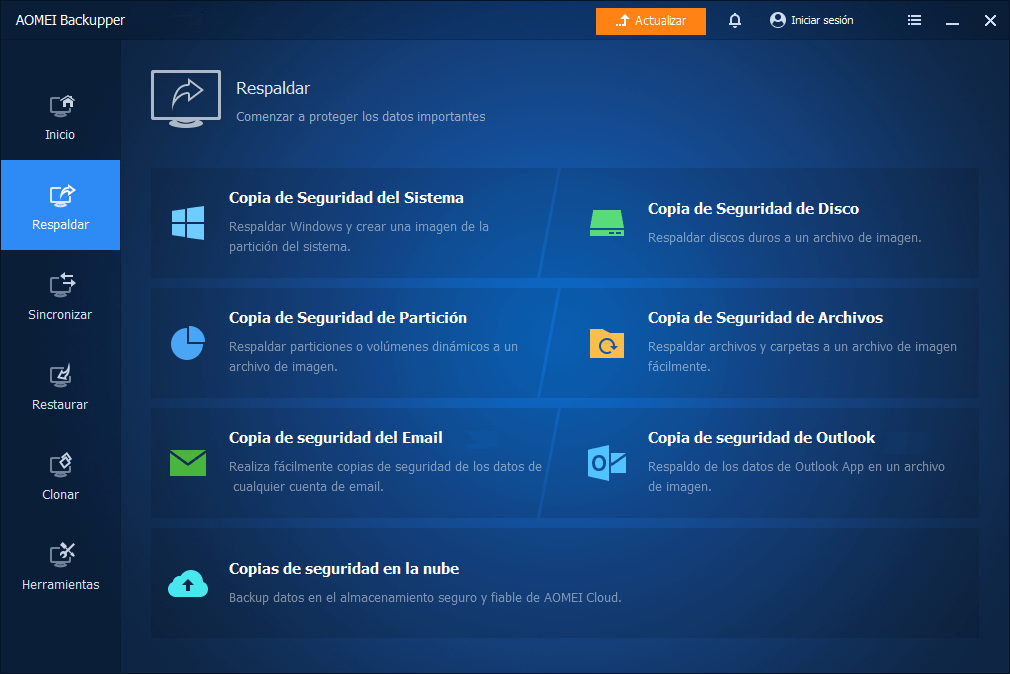Go to Inicio label in sidebar

[60, 135]
